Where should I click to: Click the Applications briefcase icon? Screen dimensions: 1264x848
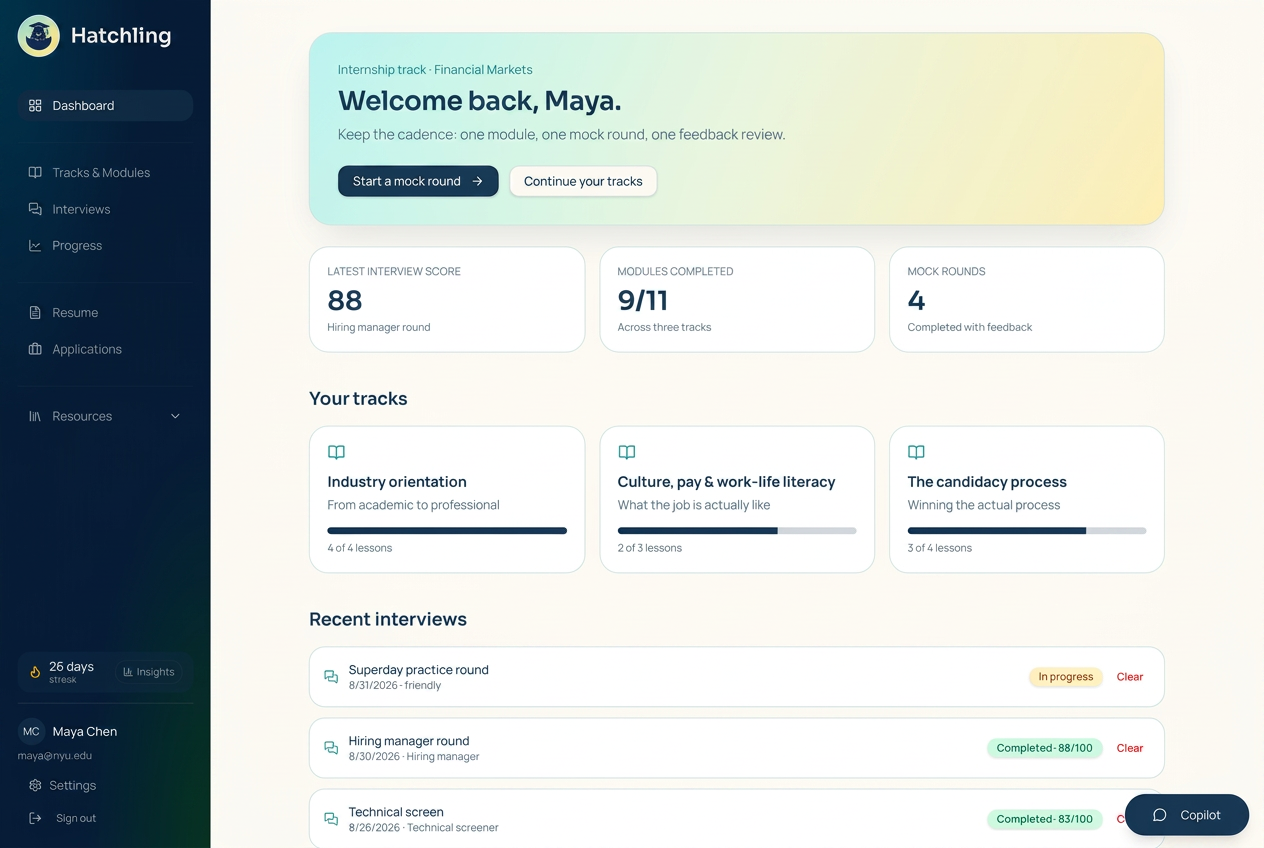click(x=35, y=349)
